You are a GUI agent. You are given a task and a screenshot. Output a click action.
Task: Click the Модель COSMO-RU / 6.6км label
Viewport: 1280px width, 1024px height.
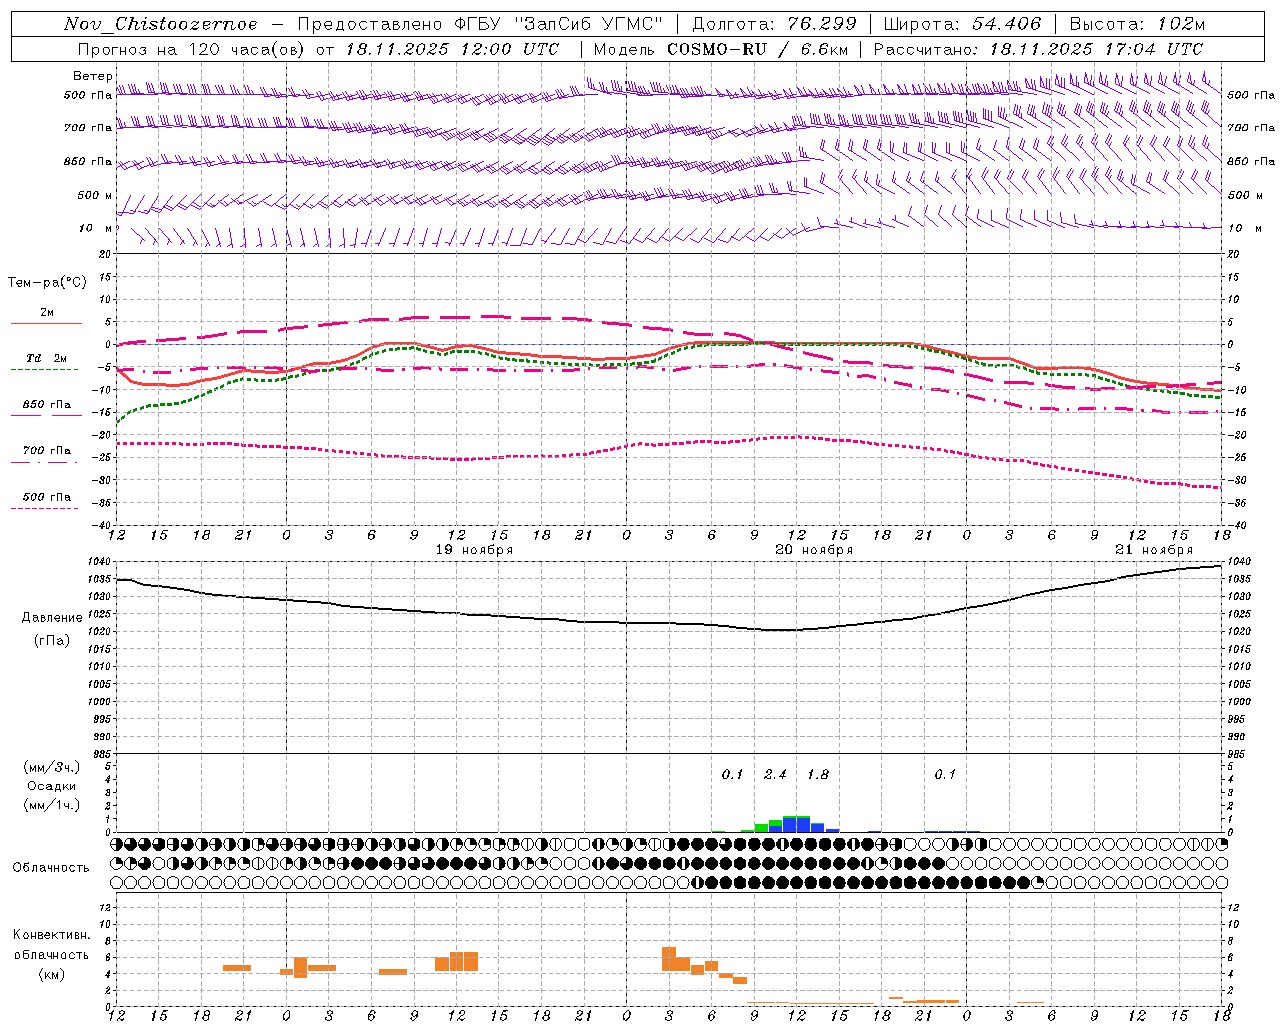click(721, 49)
